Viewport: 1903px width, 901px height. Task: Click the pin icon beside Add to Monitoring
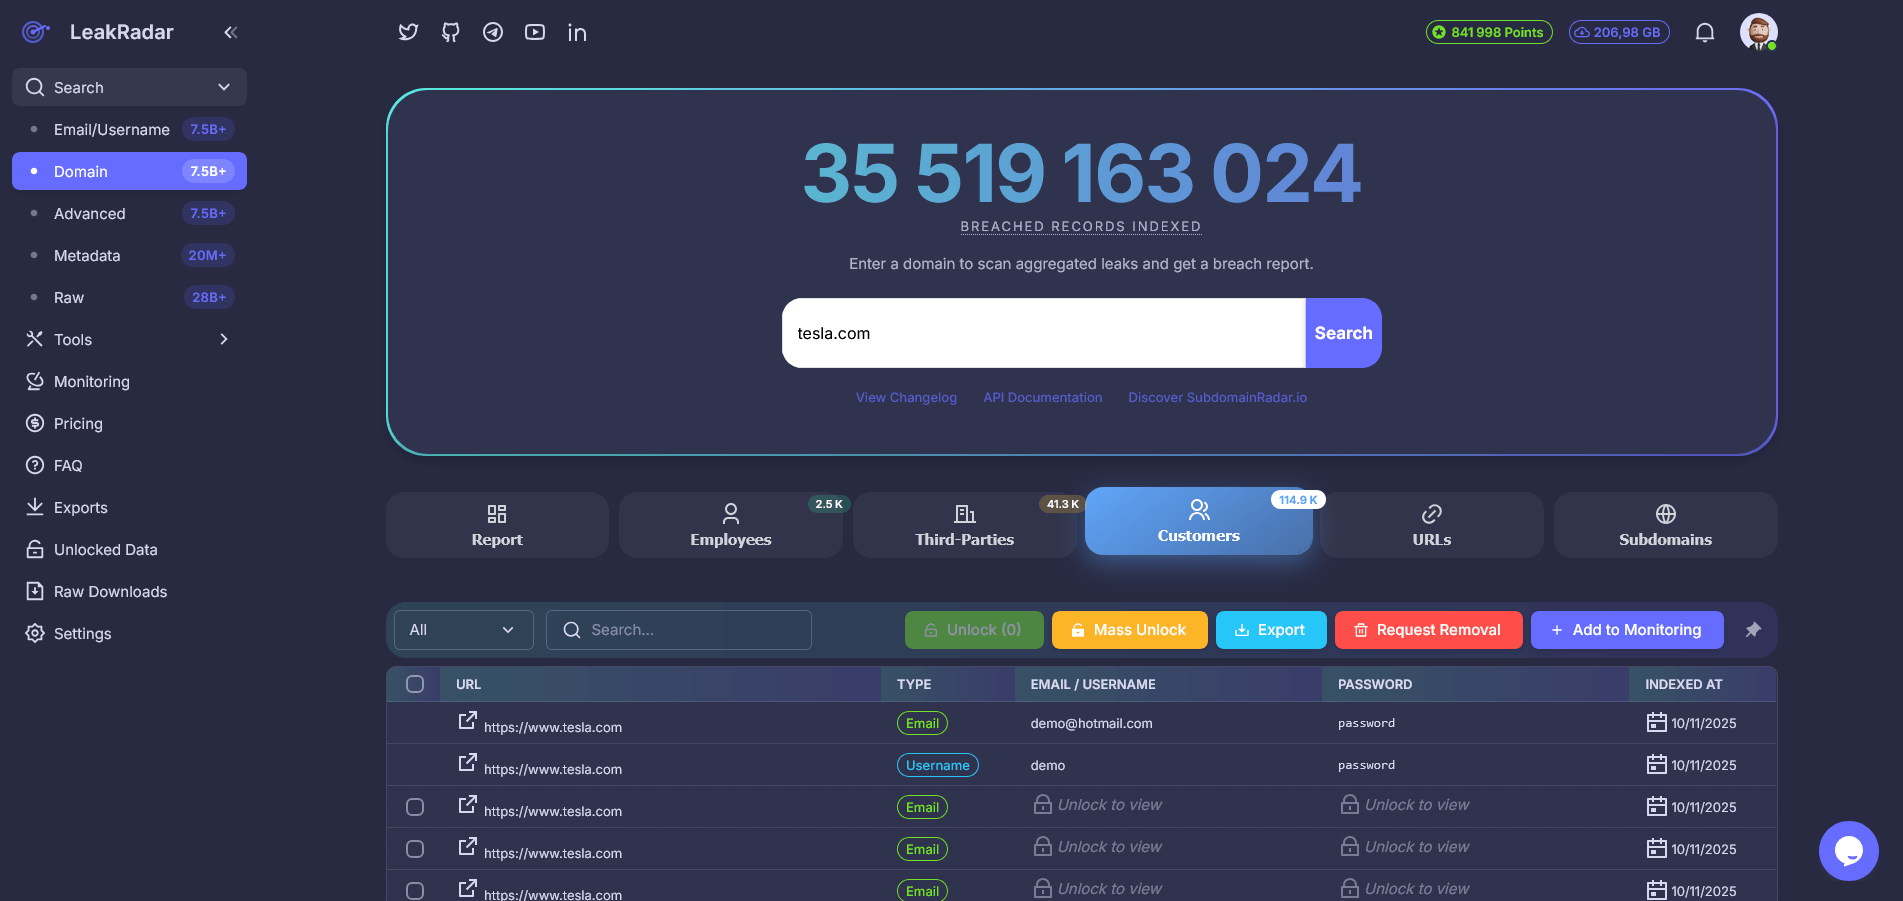point(1754,630)
